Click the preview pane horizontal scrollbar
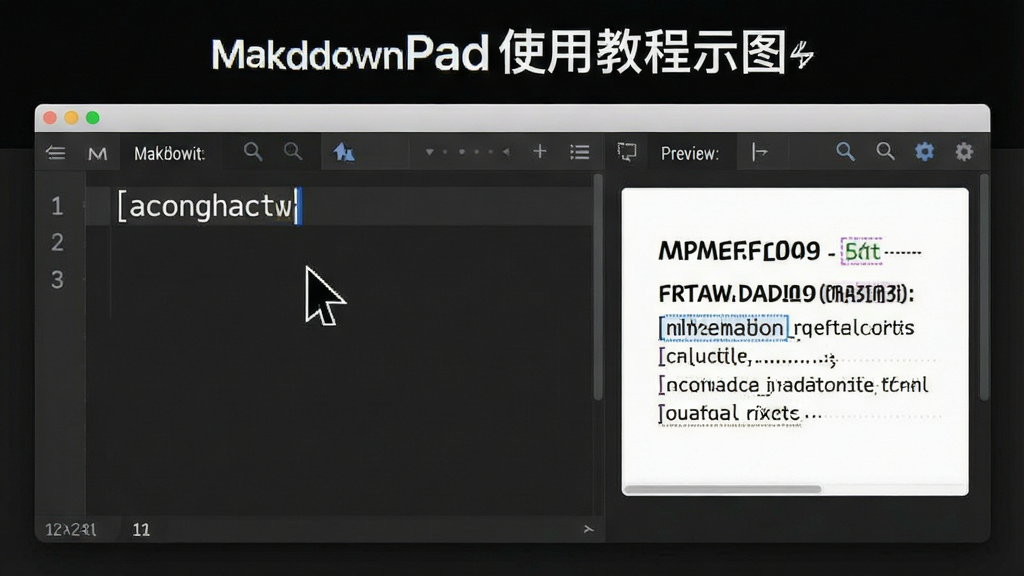Screen dimensions: 1024x576 722,489
